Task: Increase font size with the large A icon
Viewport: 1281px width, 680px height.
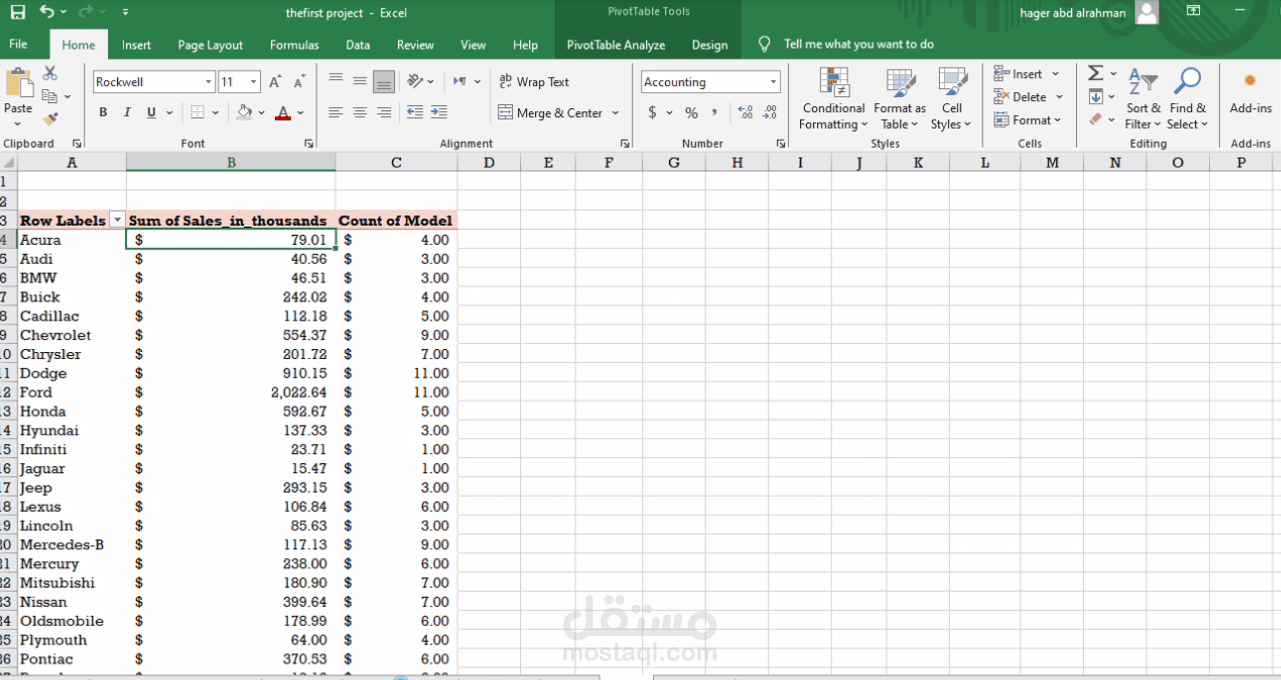Action: pos(275,82)
